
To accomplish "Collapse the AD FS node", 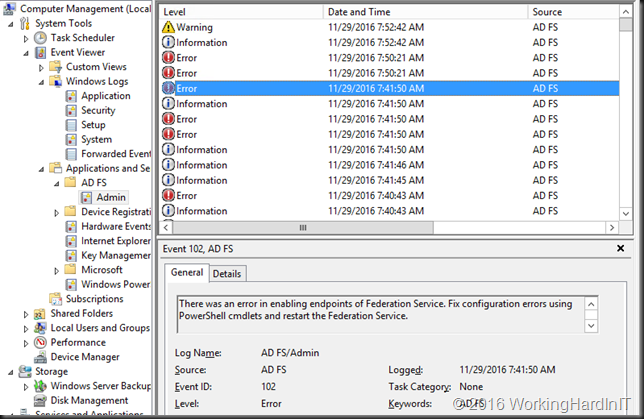I will coord(57,184).
